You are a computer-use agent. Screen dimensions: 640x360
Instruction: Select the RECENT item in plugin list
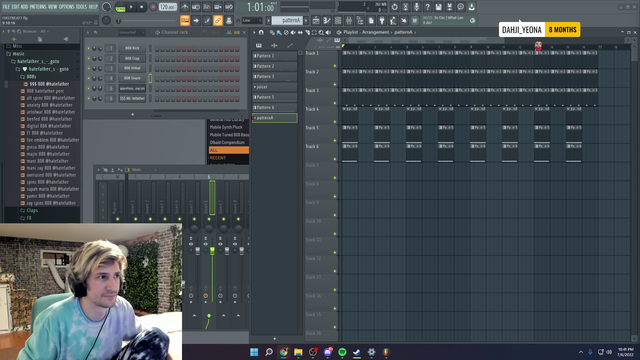[x=229, y=158]
